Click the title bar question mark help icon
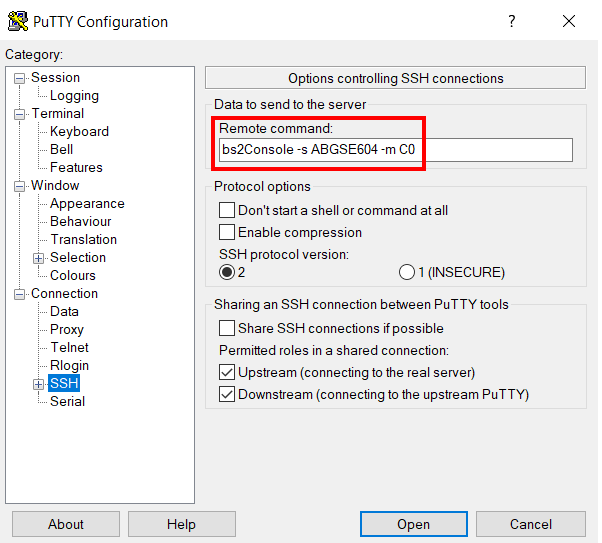The height and width of the screenshot is (543, 602). pos(511,21)
